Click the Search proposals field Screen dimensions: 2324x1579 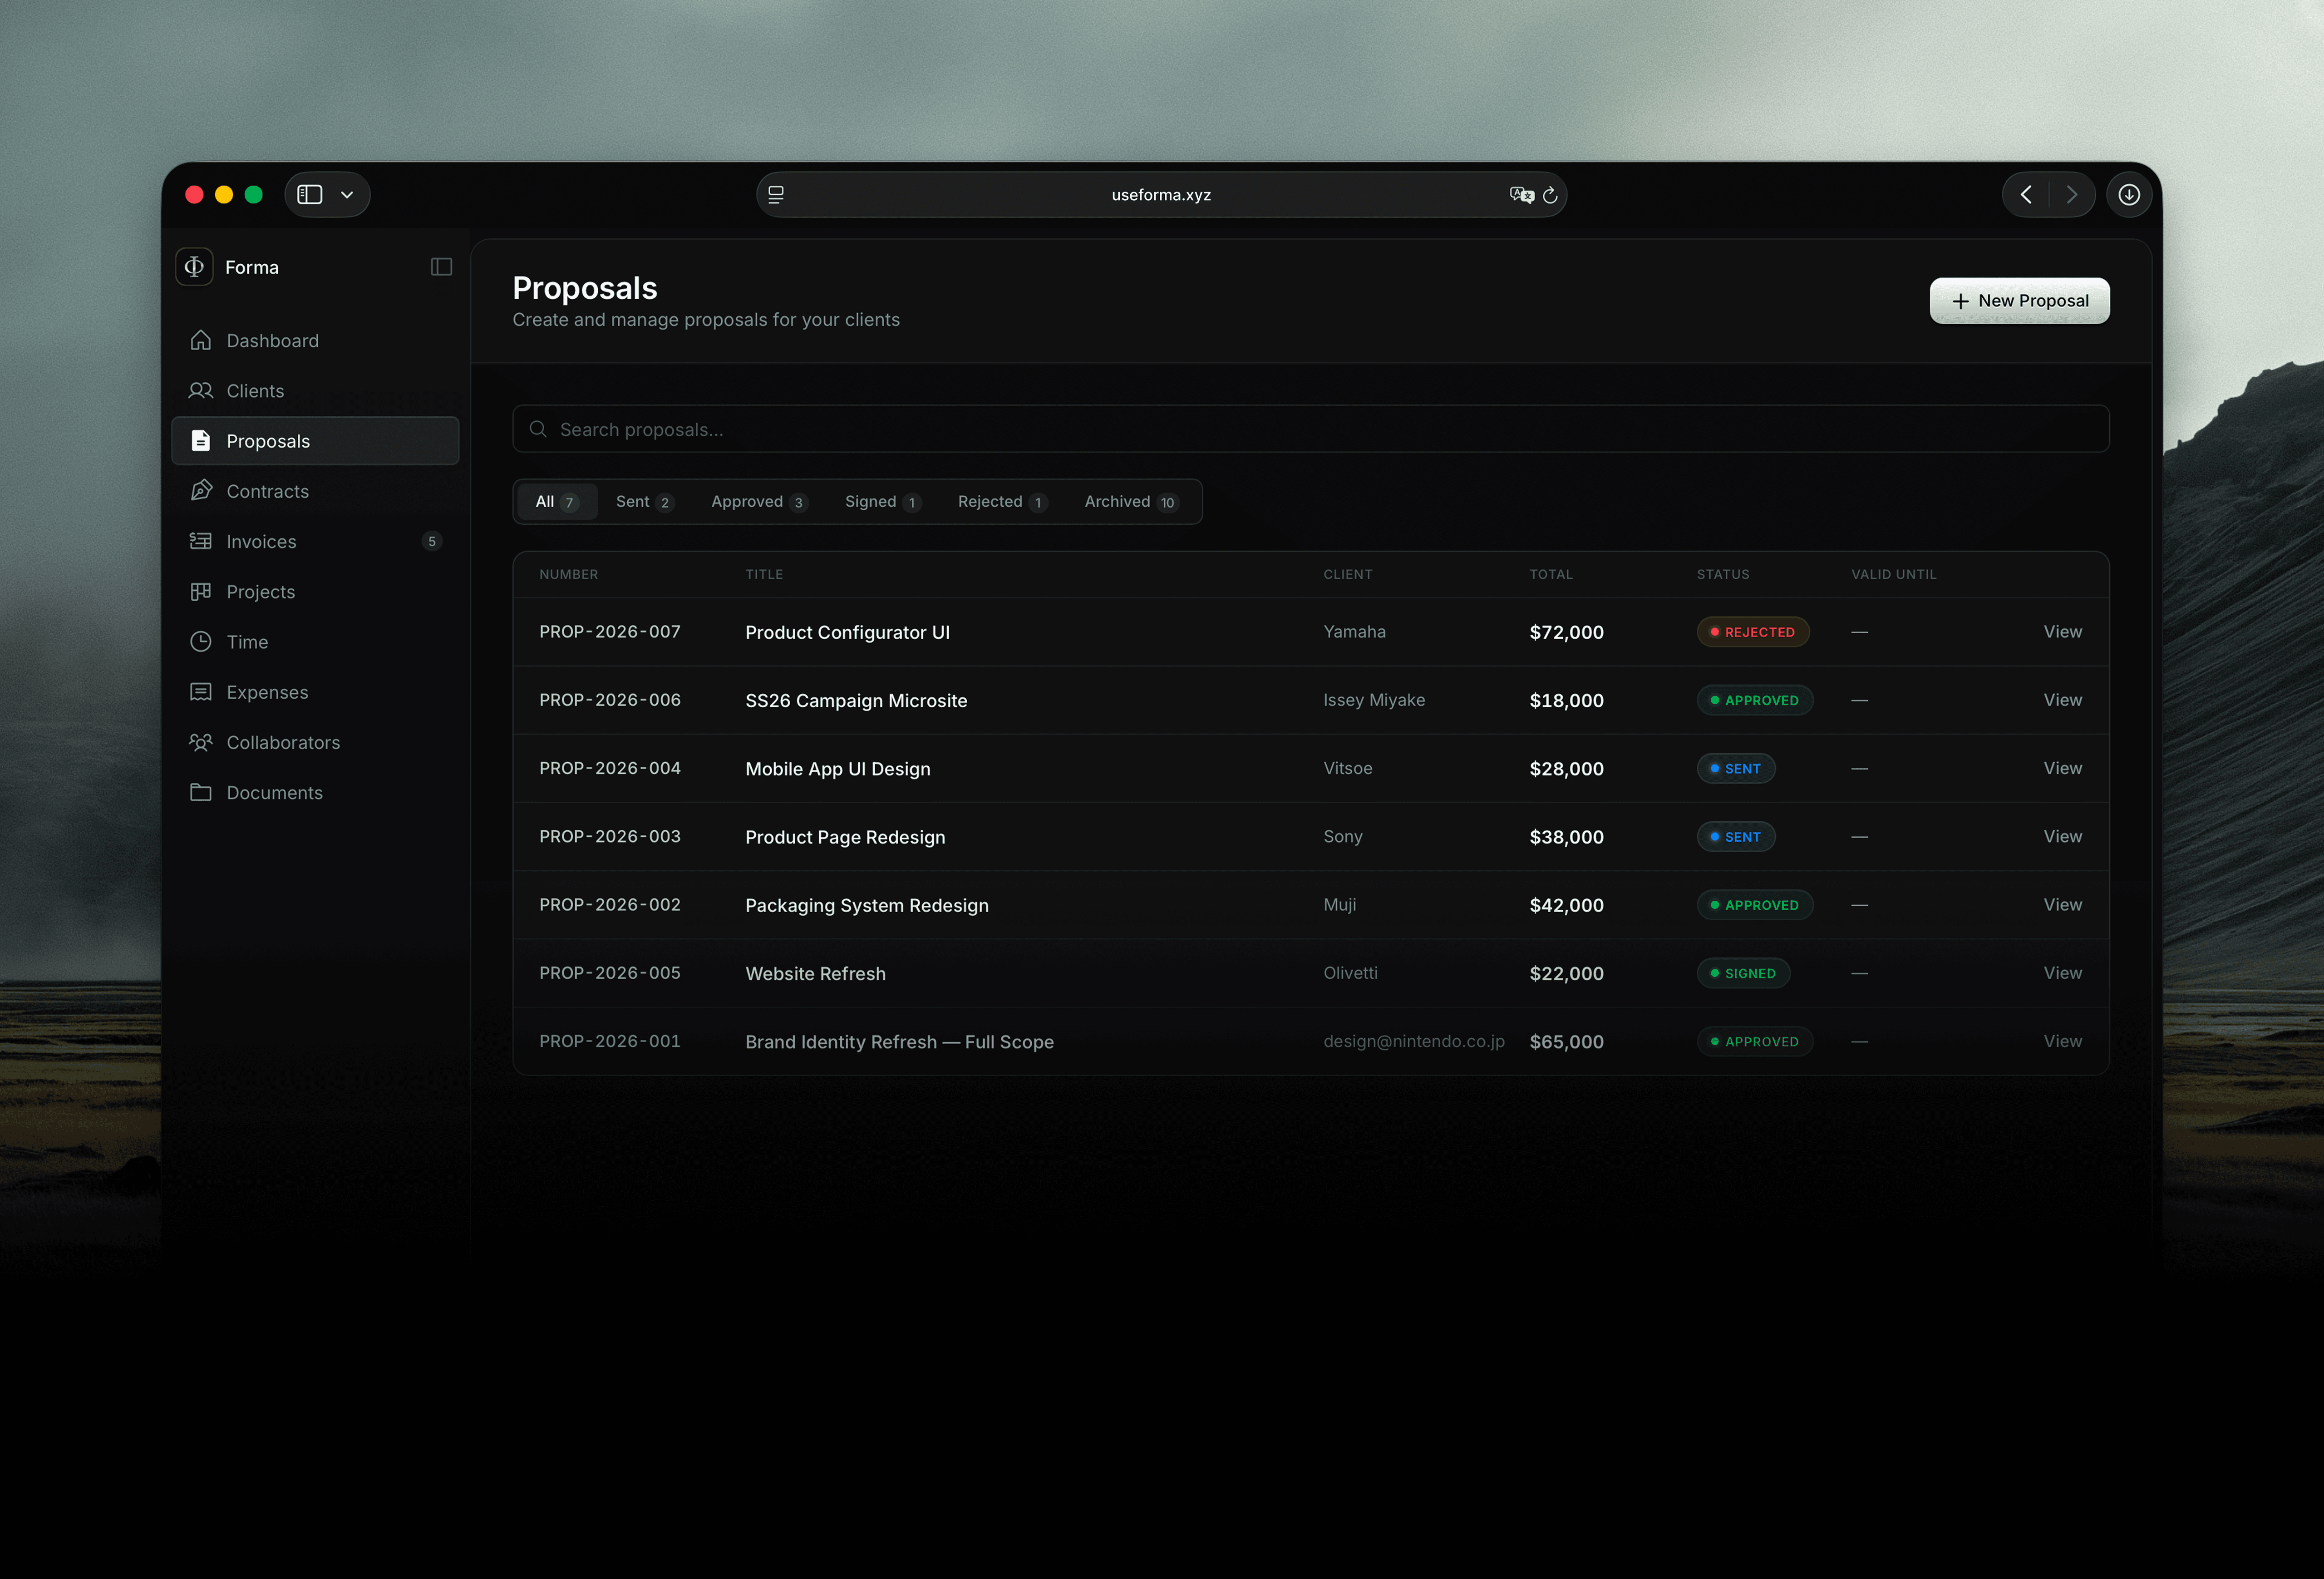[x=1311, y=429]
